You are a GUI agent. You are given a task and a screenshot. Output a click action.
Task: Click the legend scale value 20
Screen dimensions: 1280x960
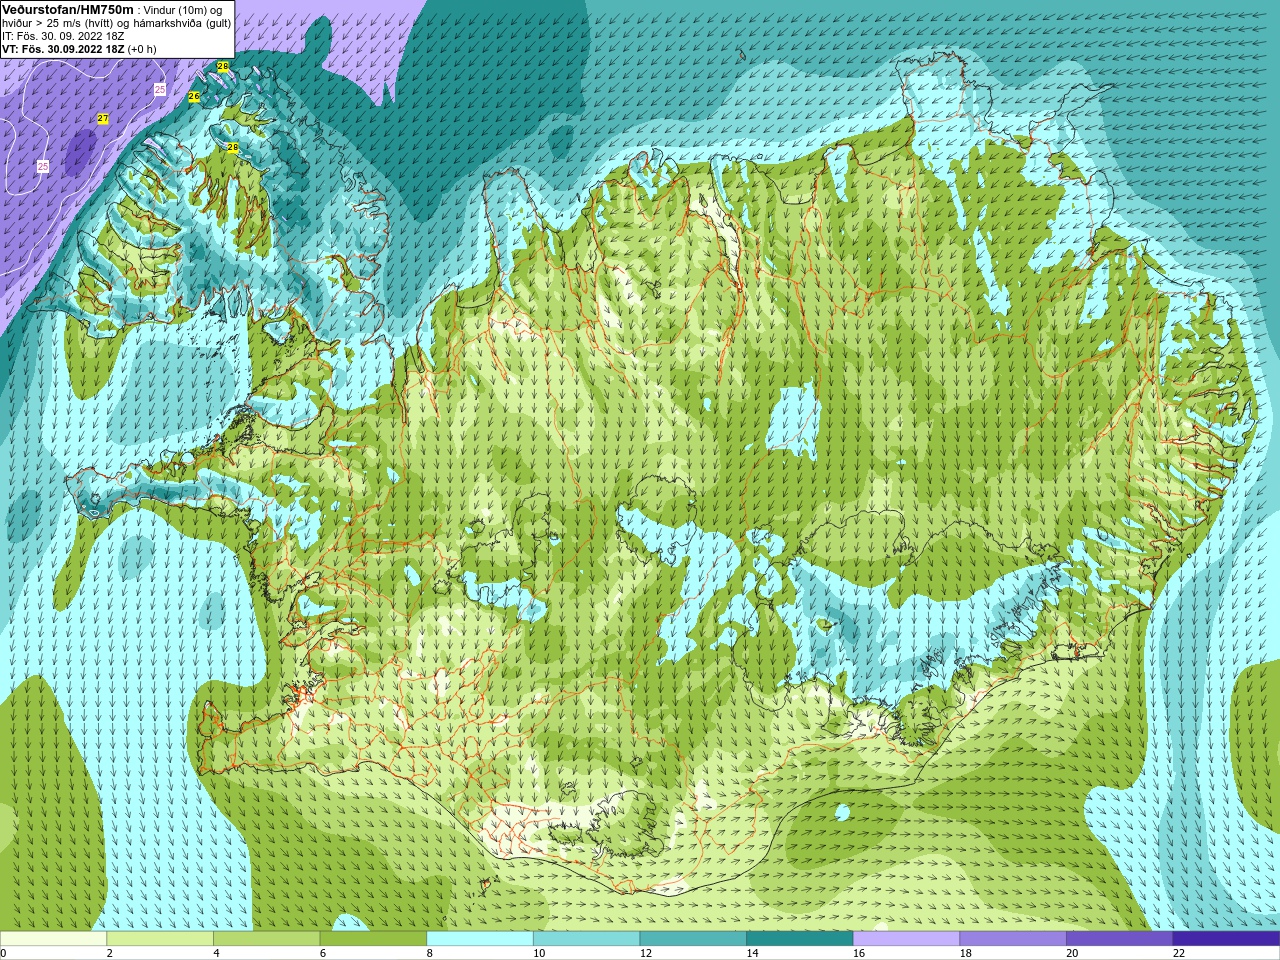tap(1072, 953)
